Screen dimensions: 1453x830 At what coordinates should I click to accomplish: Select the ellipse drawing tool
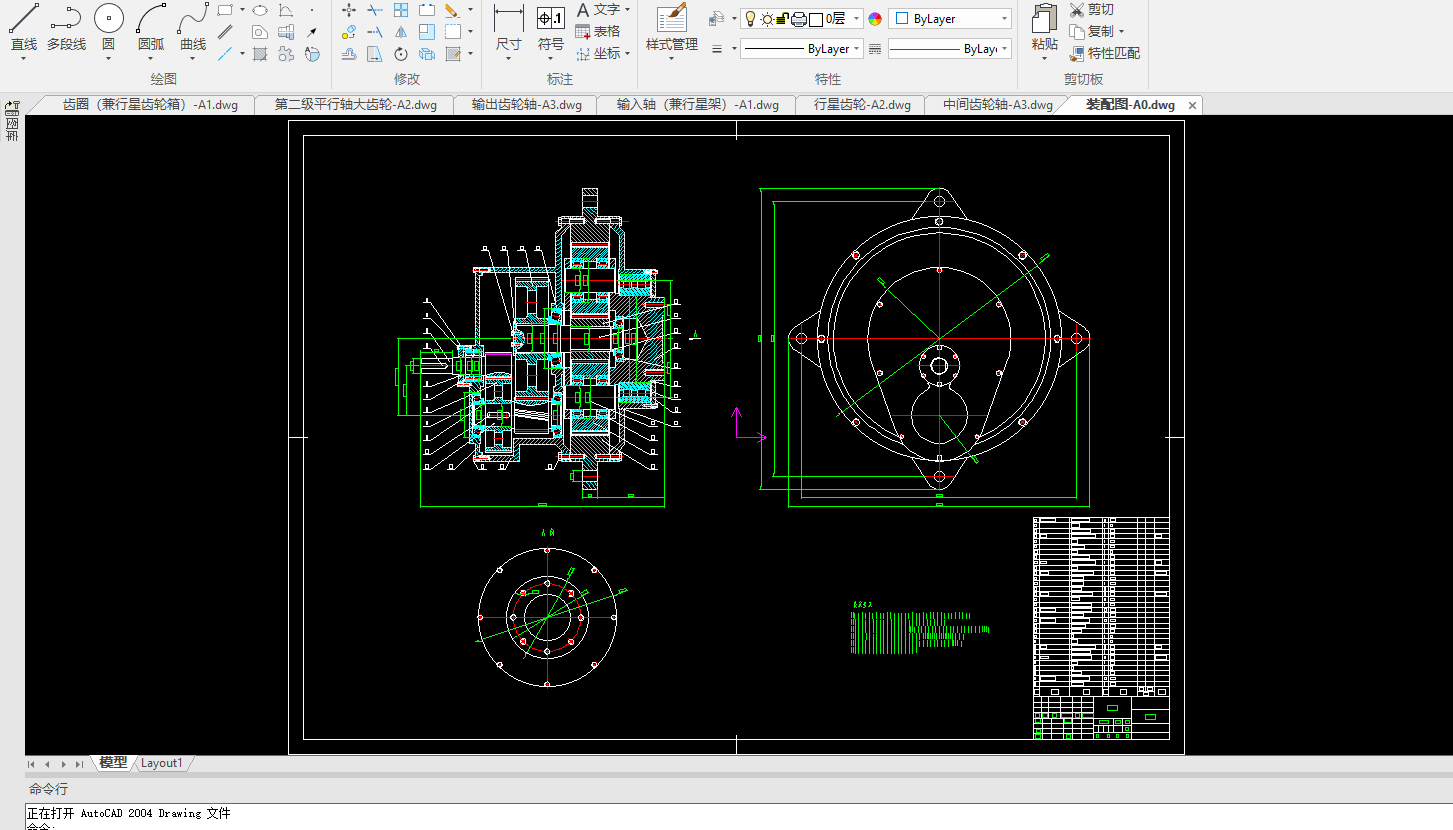pos(260,10)
